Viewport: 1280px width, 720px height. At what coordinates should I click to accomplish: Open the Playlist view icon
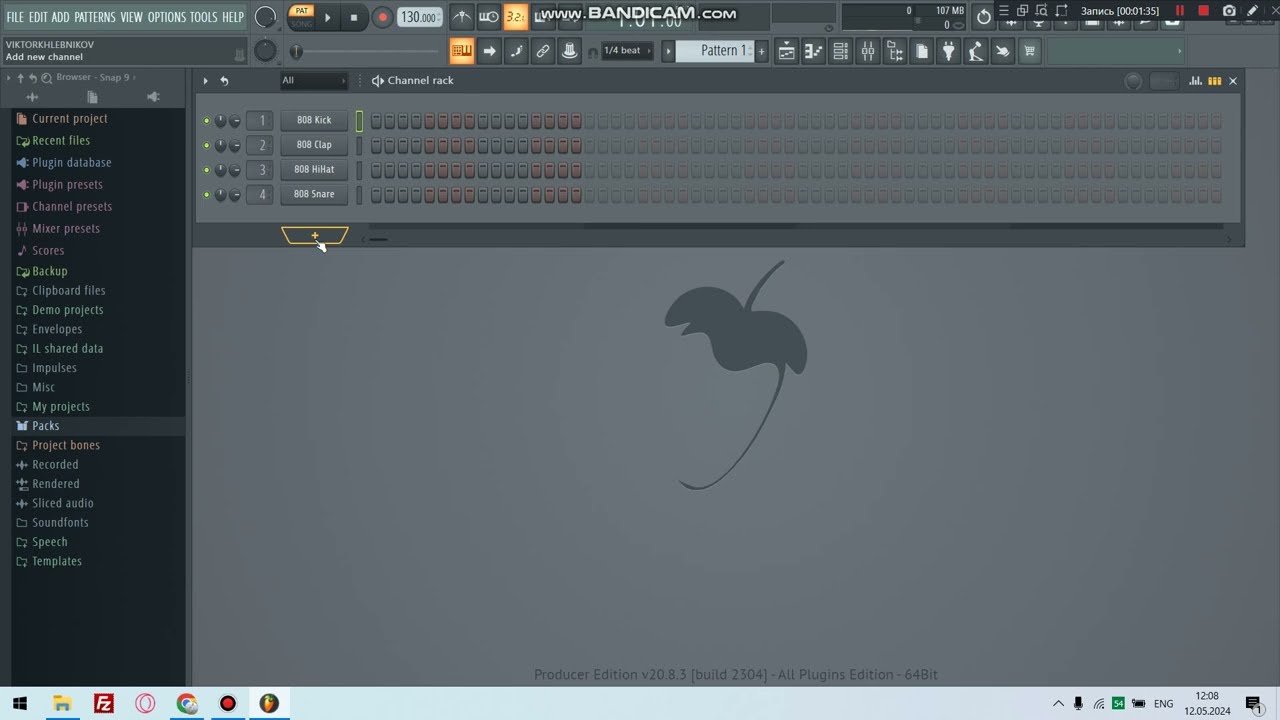click(x=786, y=51)
